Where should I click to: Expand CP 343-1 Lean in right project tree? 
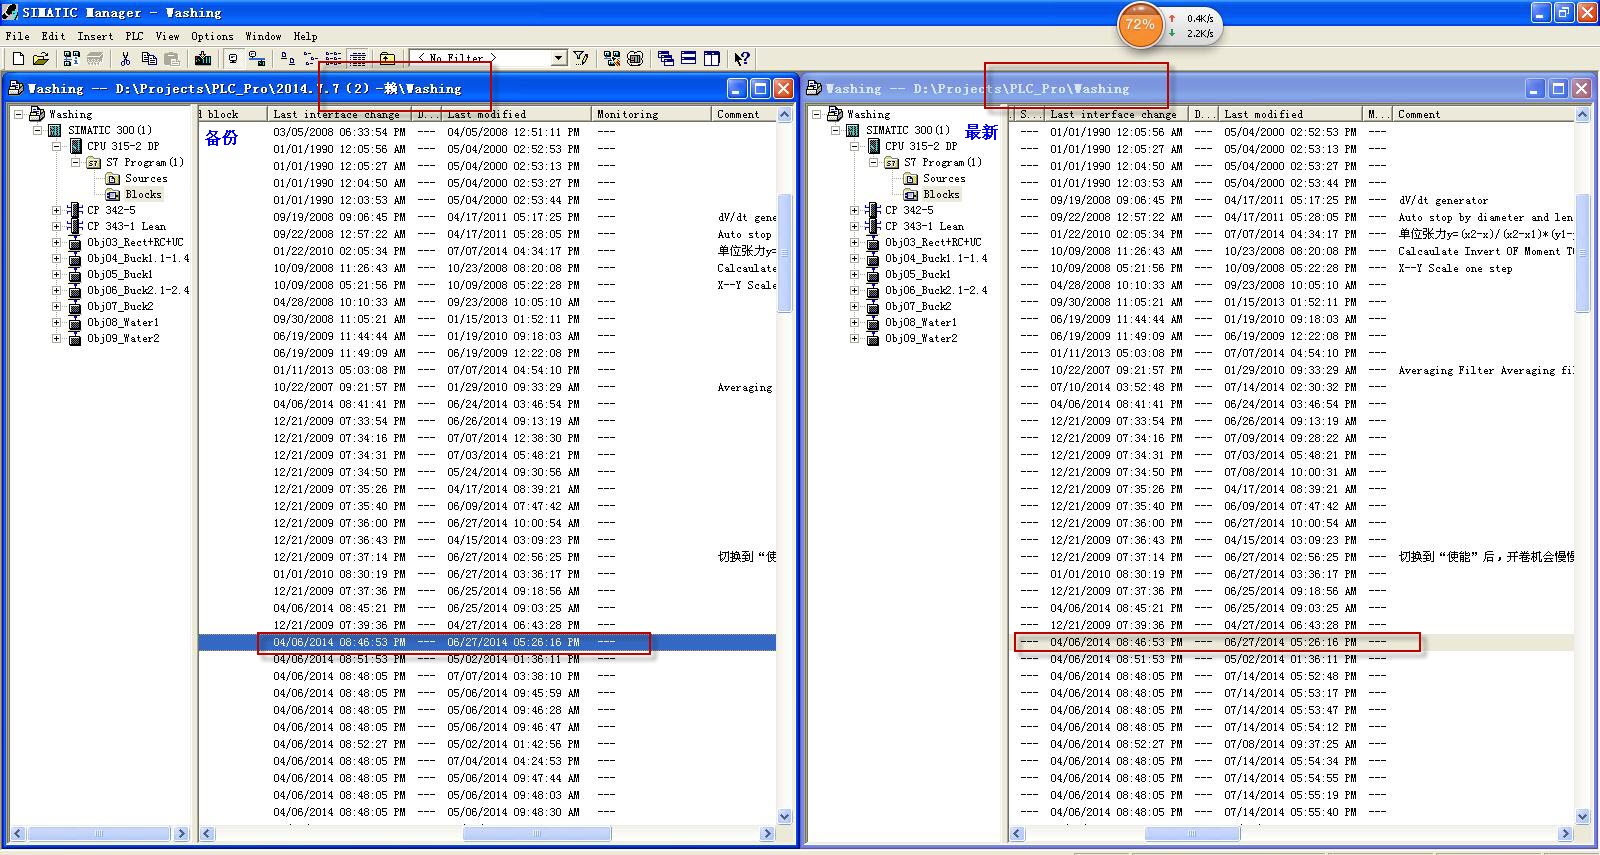[855, 226]
